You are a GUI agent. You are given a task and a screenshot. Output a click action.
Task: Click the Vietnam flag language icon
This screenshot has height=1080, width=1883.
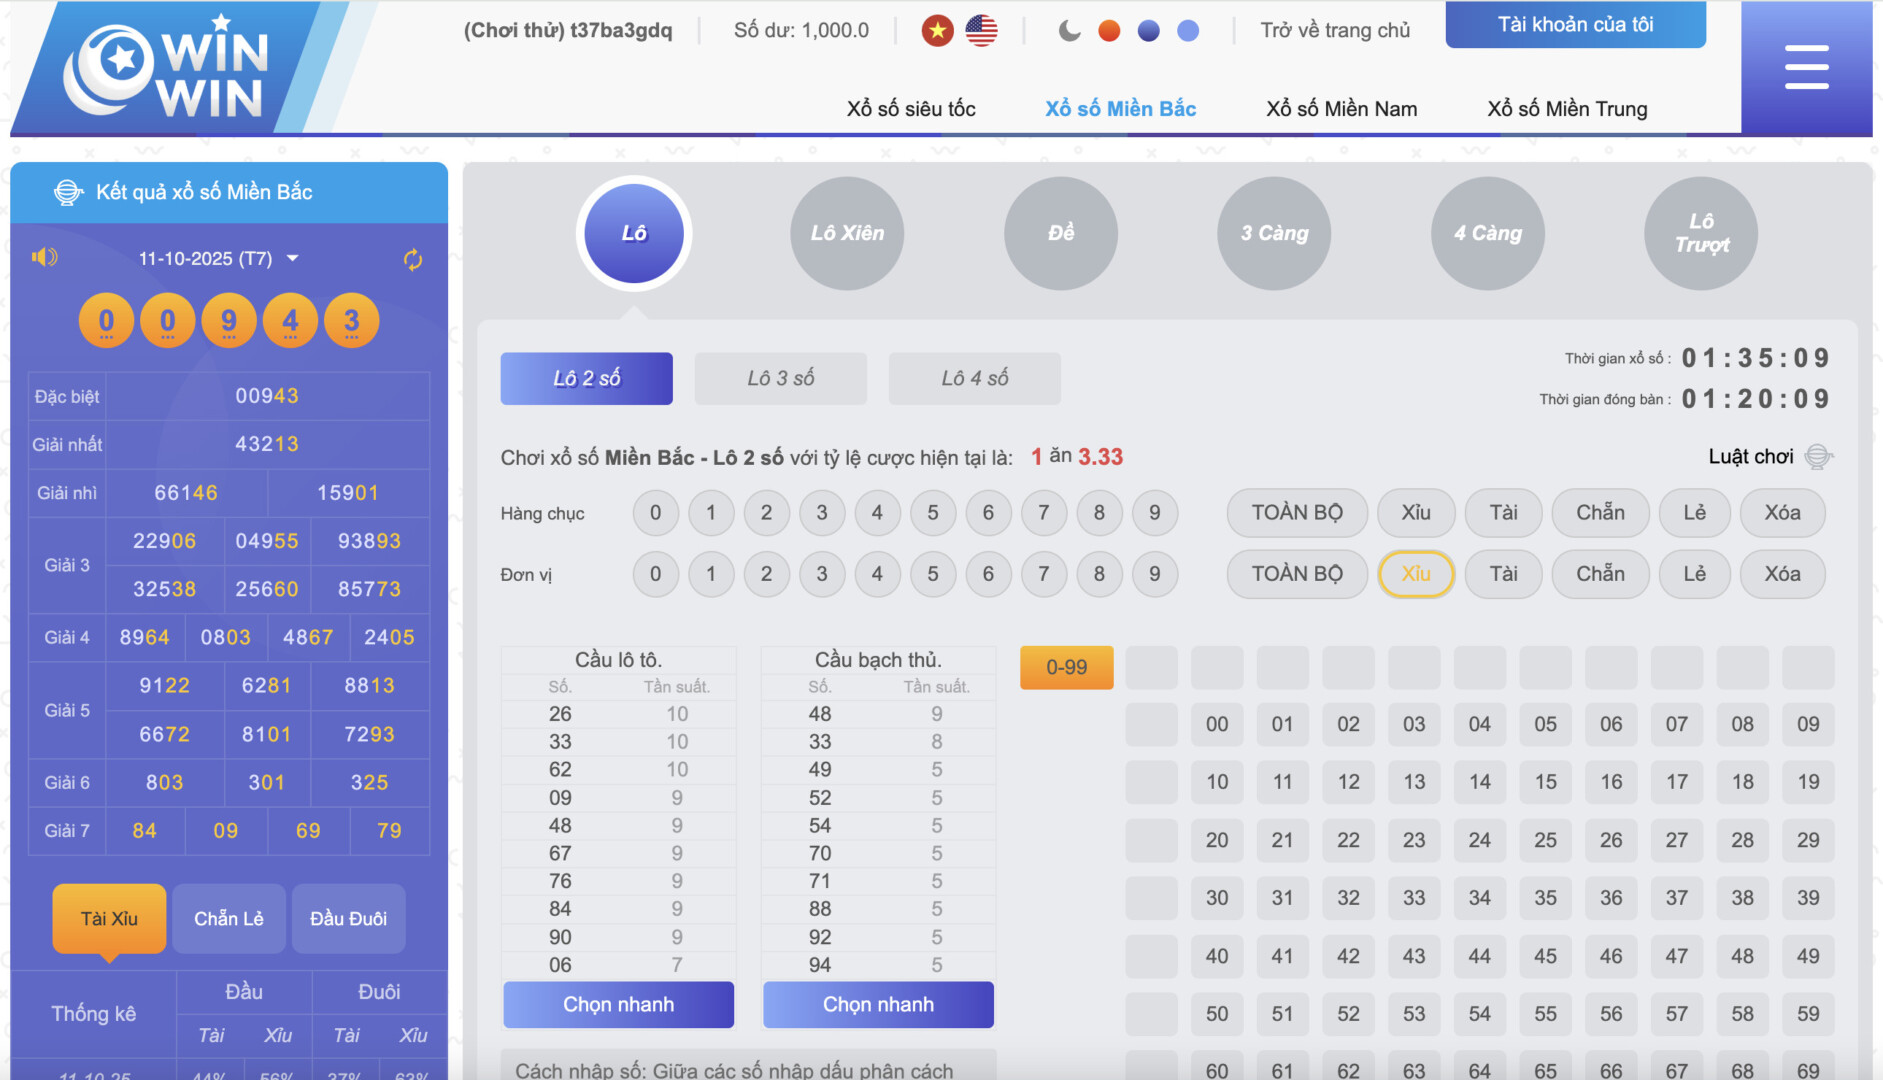(937, 31)
